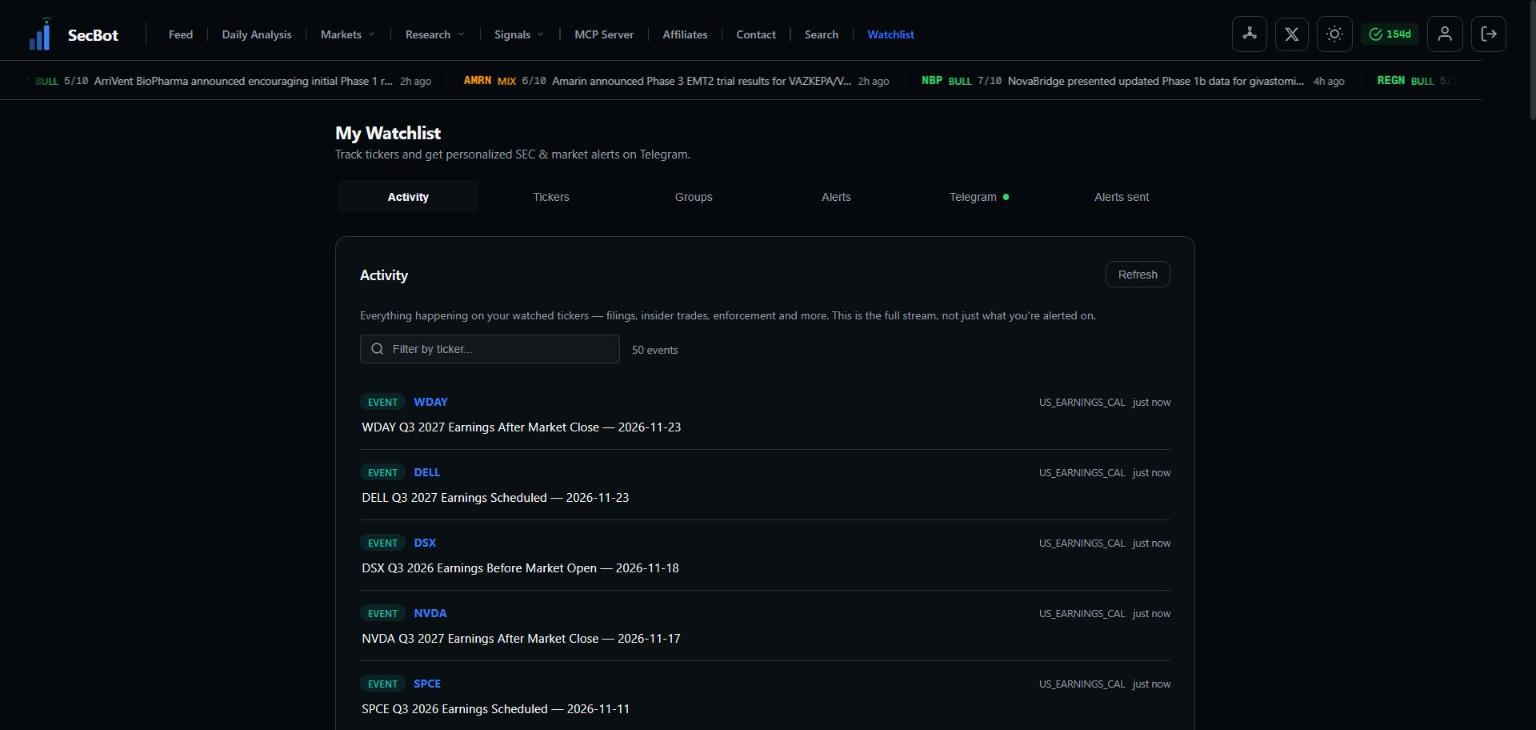Open the Alerts tab
This screenshot has width=1536, height=730.
[836, 197]
